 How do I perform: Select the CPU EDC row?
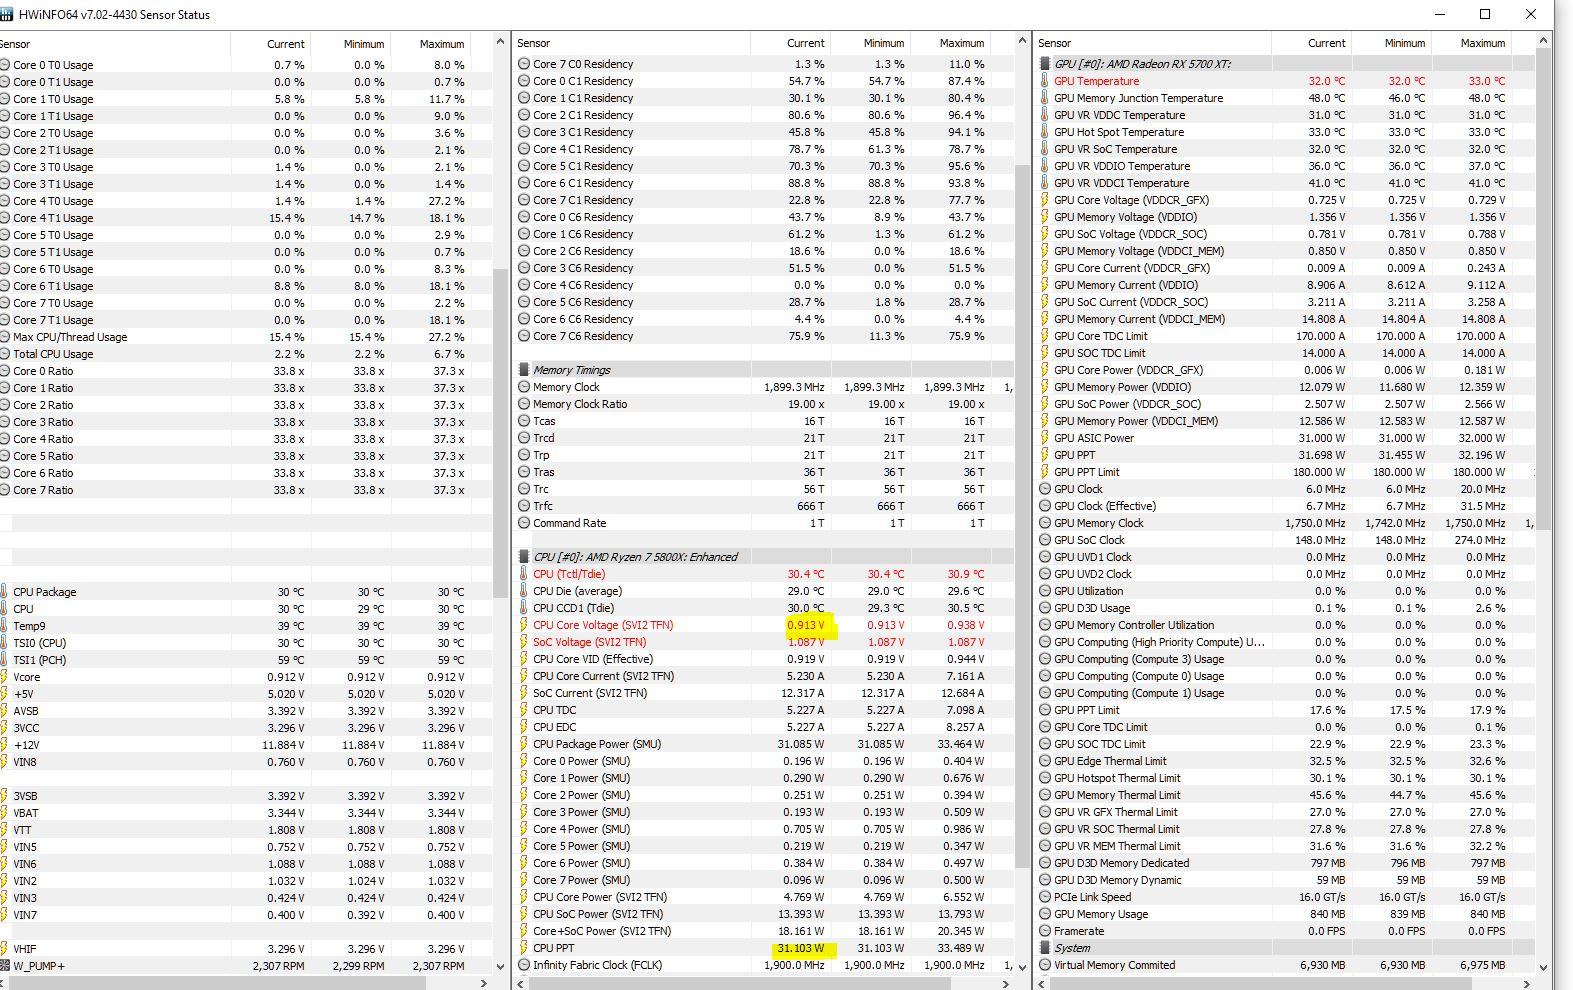(764, 727)
